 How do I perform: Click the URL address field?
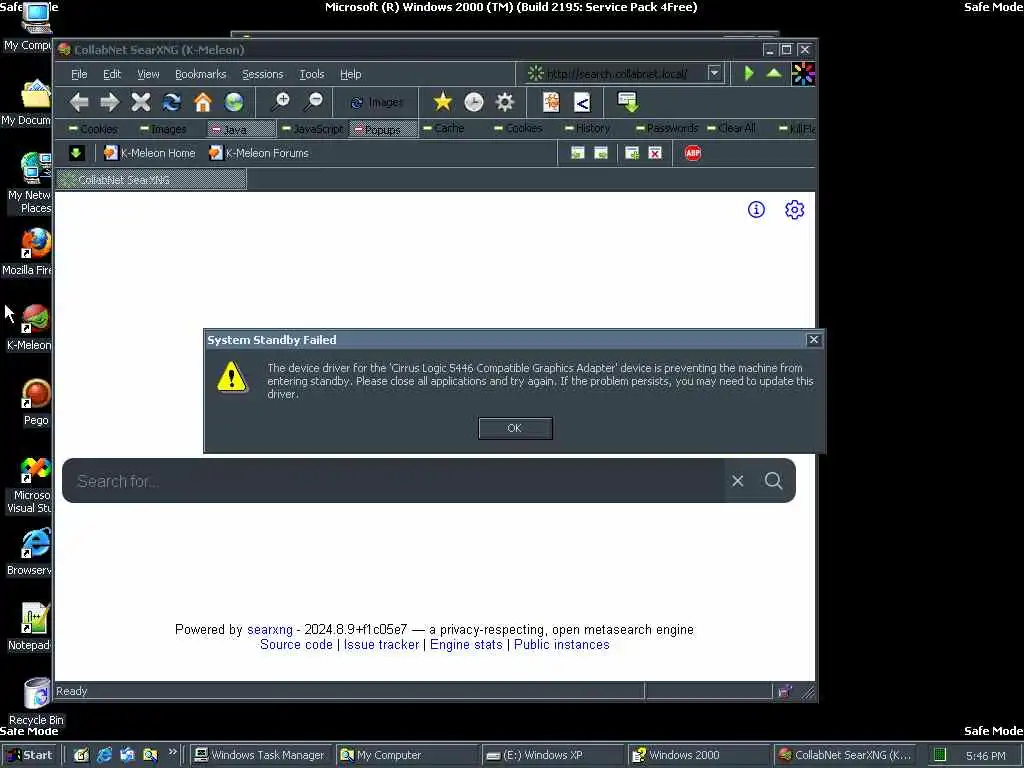coord(616,74)
